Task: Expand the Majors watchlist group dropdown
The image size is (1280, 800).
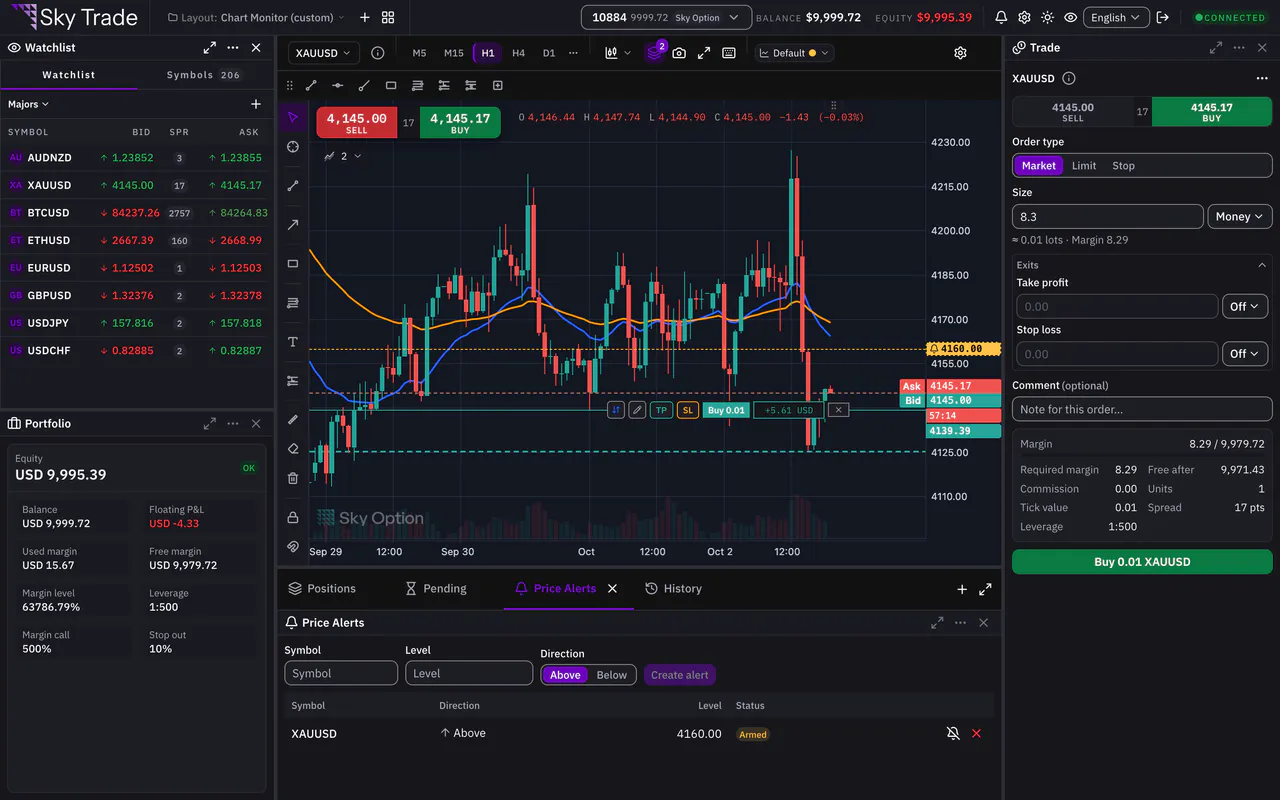Action: coord(28,104)
